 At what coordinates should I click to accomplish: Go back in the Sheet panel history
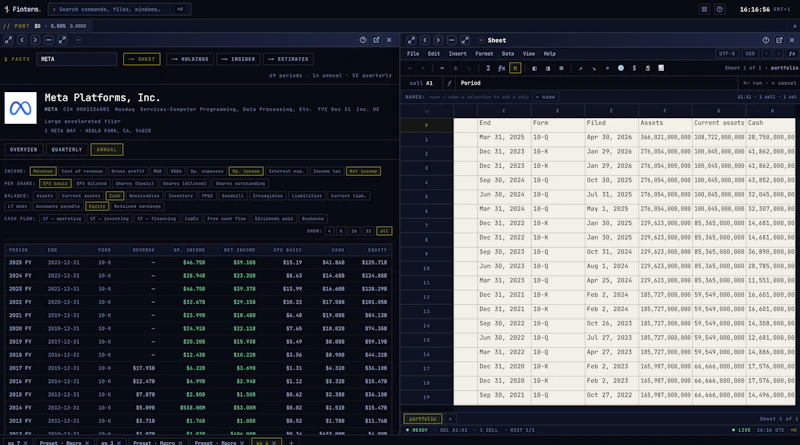[424, 40]
